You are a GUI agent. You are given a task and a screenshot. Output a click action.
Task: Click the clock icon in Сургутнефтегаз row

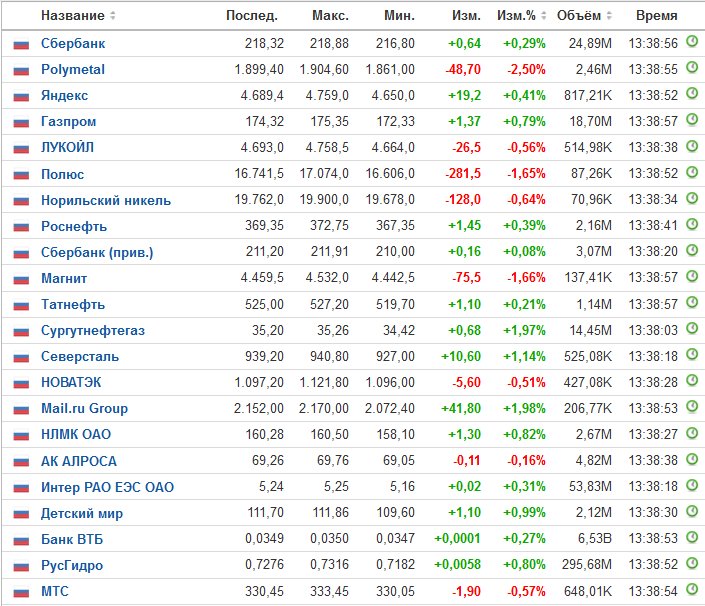[x=692, y=329]
